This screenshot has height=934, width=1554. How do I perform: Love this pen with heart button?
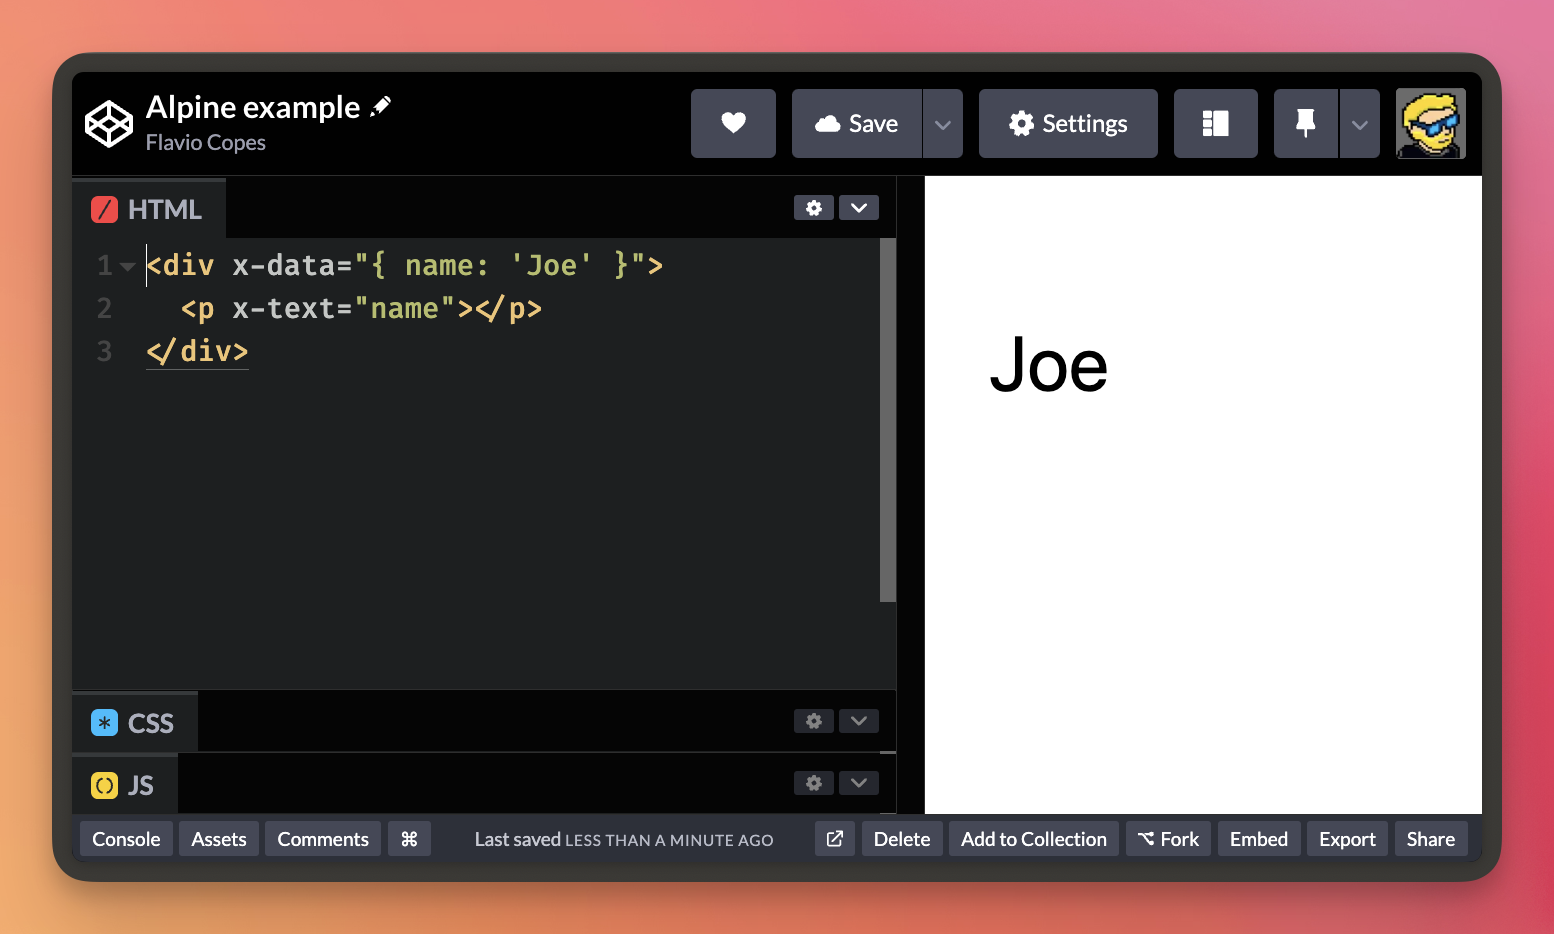click(x=733, y=123)
